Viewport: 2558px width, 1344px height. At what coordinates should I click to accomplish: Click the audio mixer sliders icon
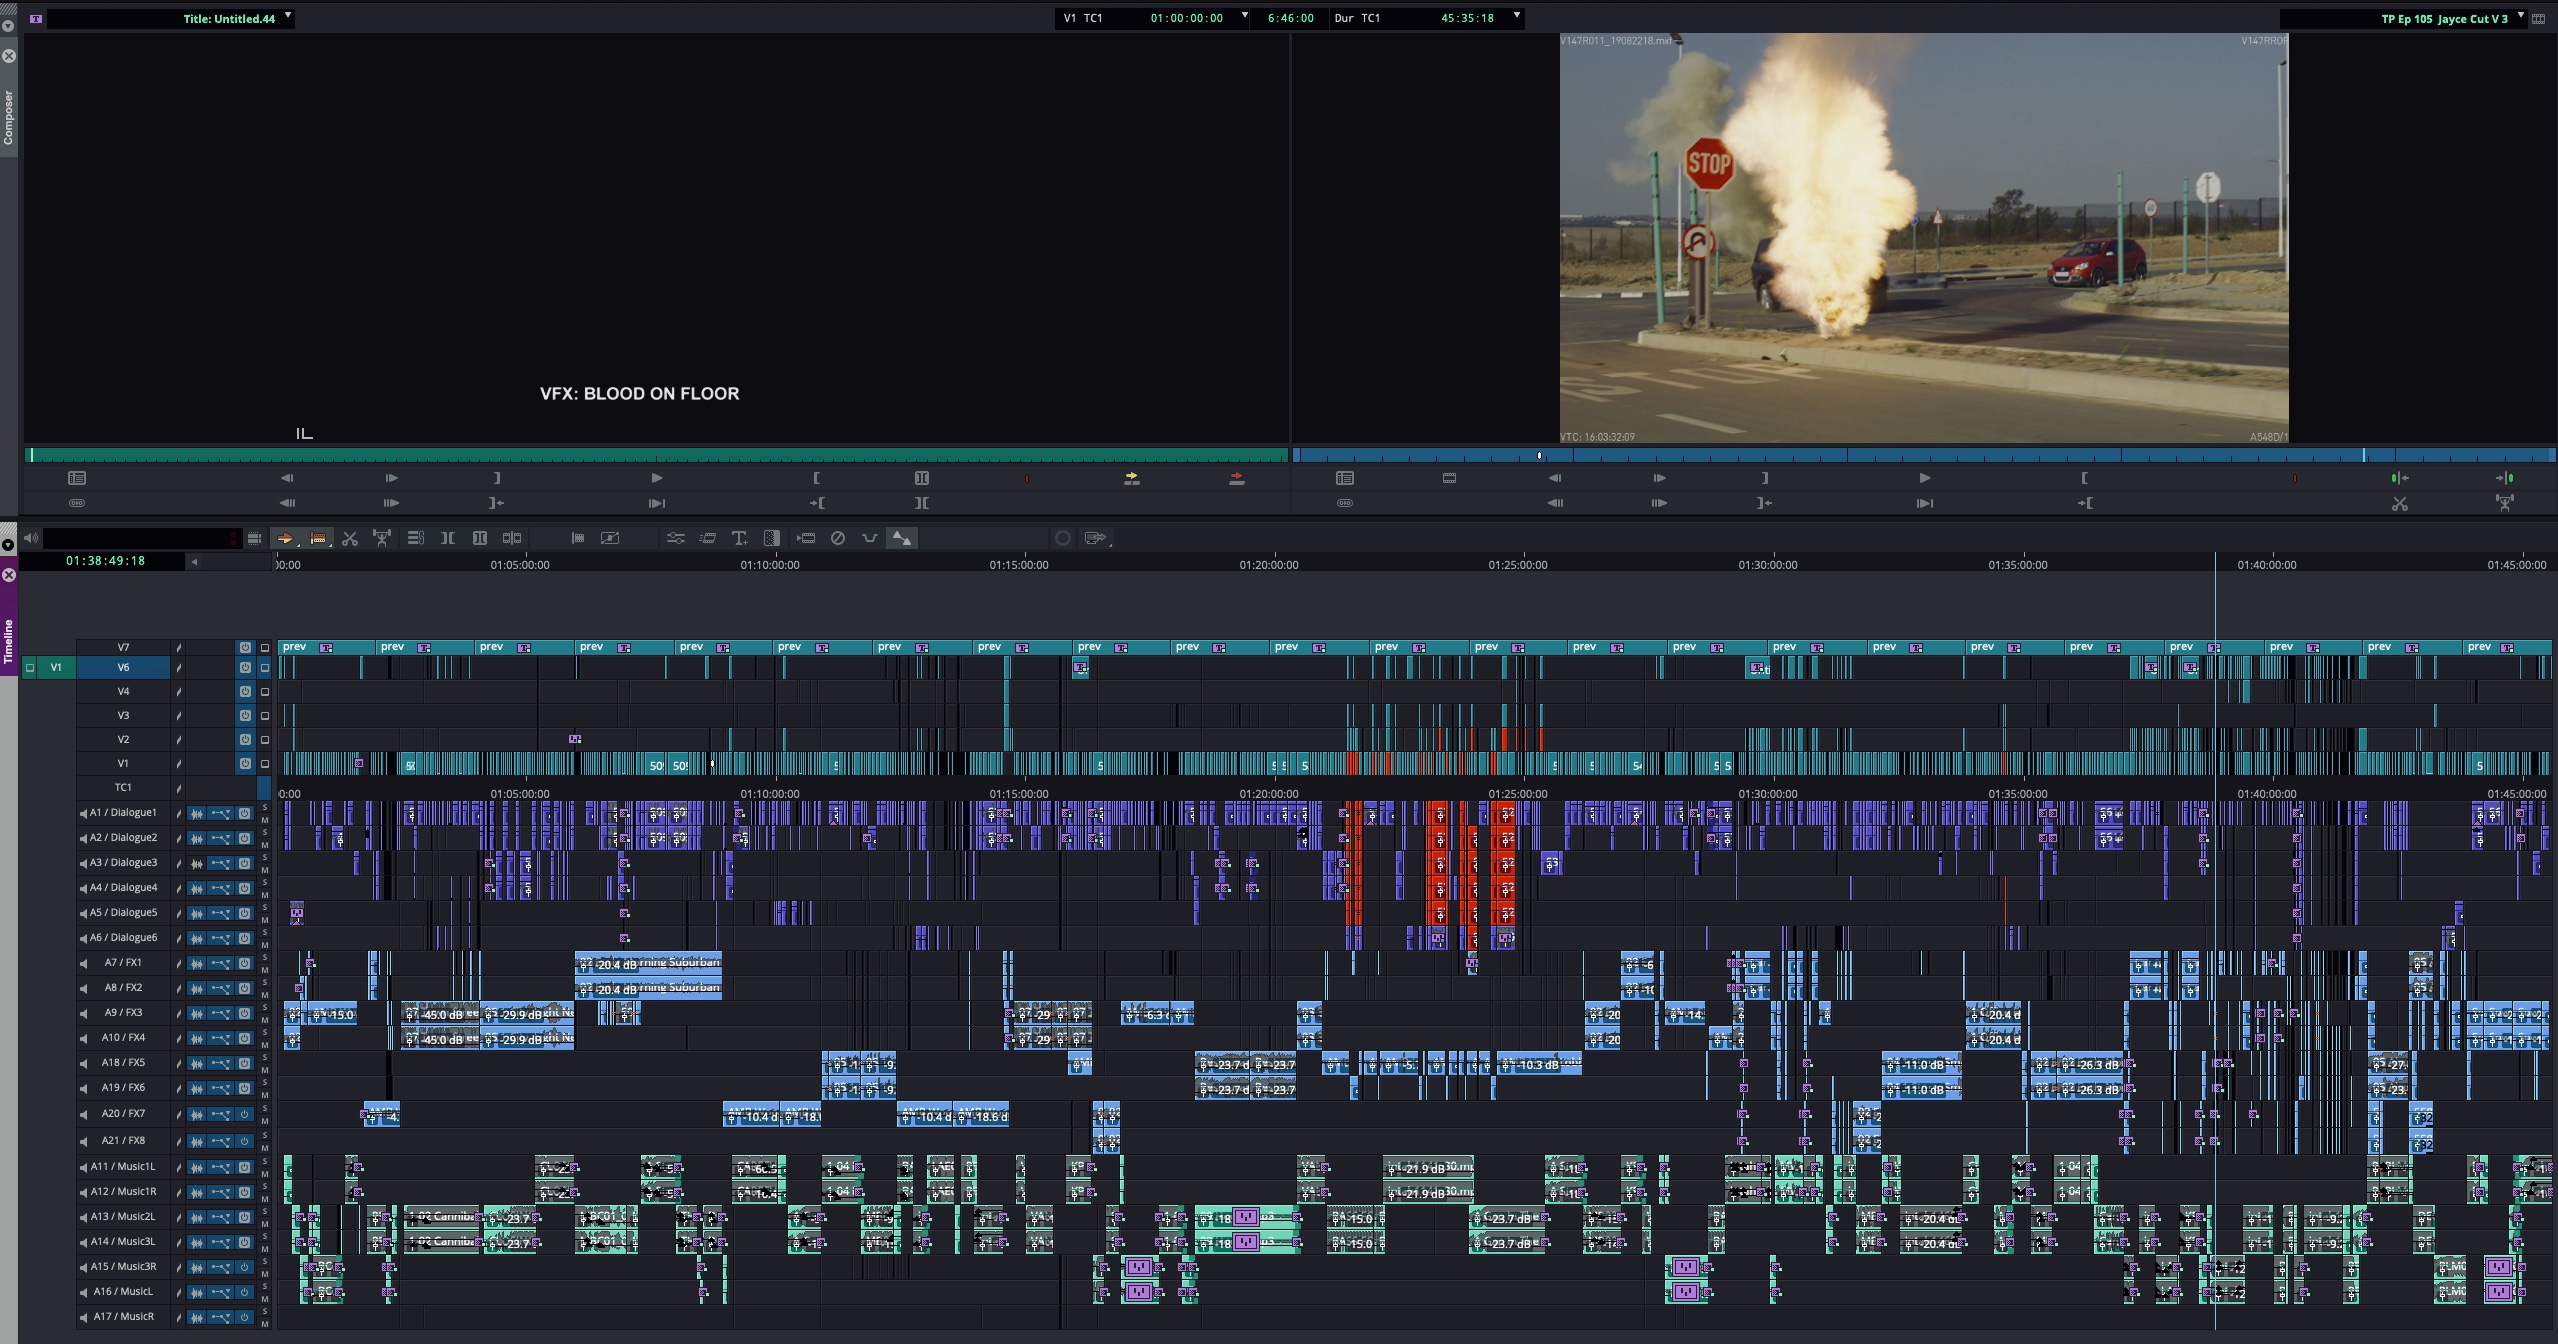(675, 538)
